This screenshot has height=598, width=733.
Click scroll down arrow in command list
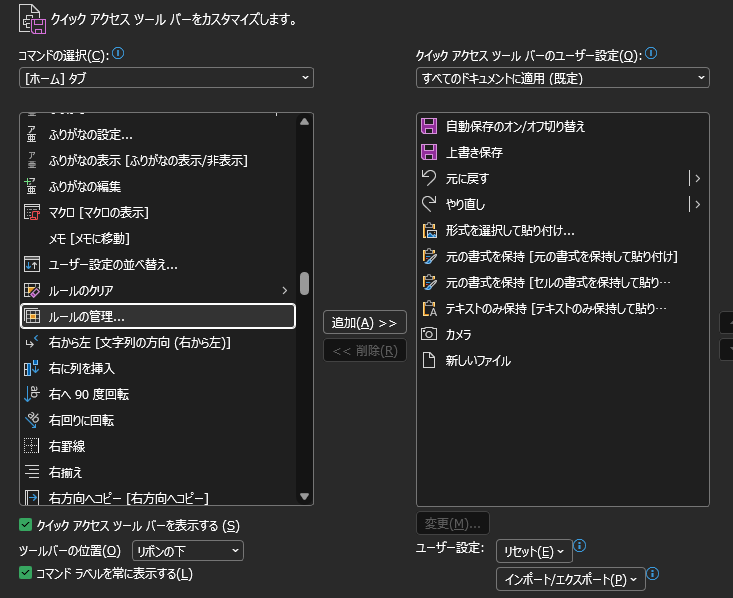click(x=304, y=496)
